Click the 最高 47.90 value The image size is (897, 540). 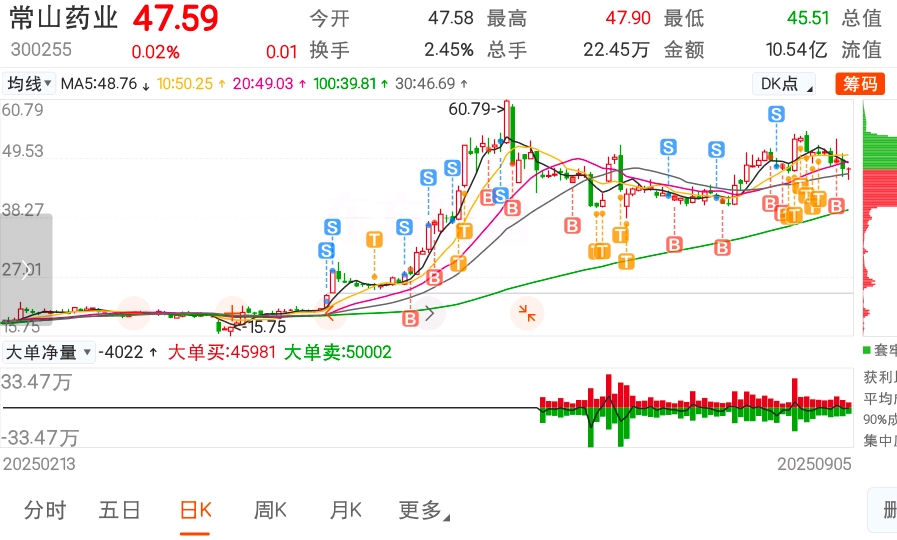[x=628, y=18]
